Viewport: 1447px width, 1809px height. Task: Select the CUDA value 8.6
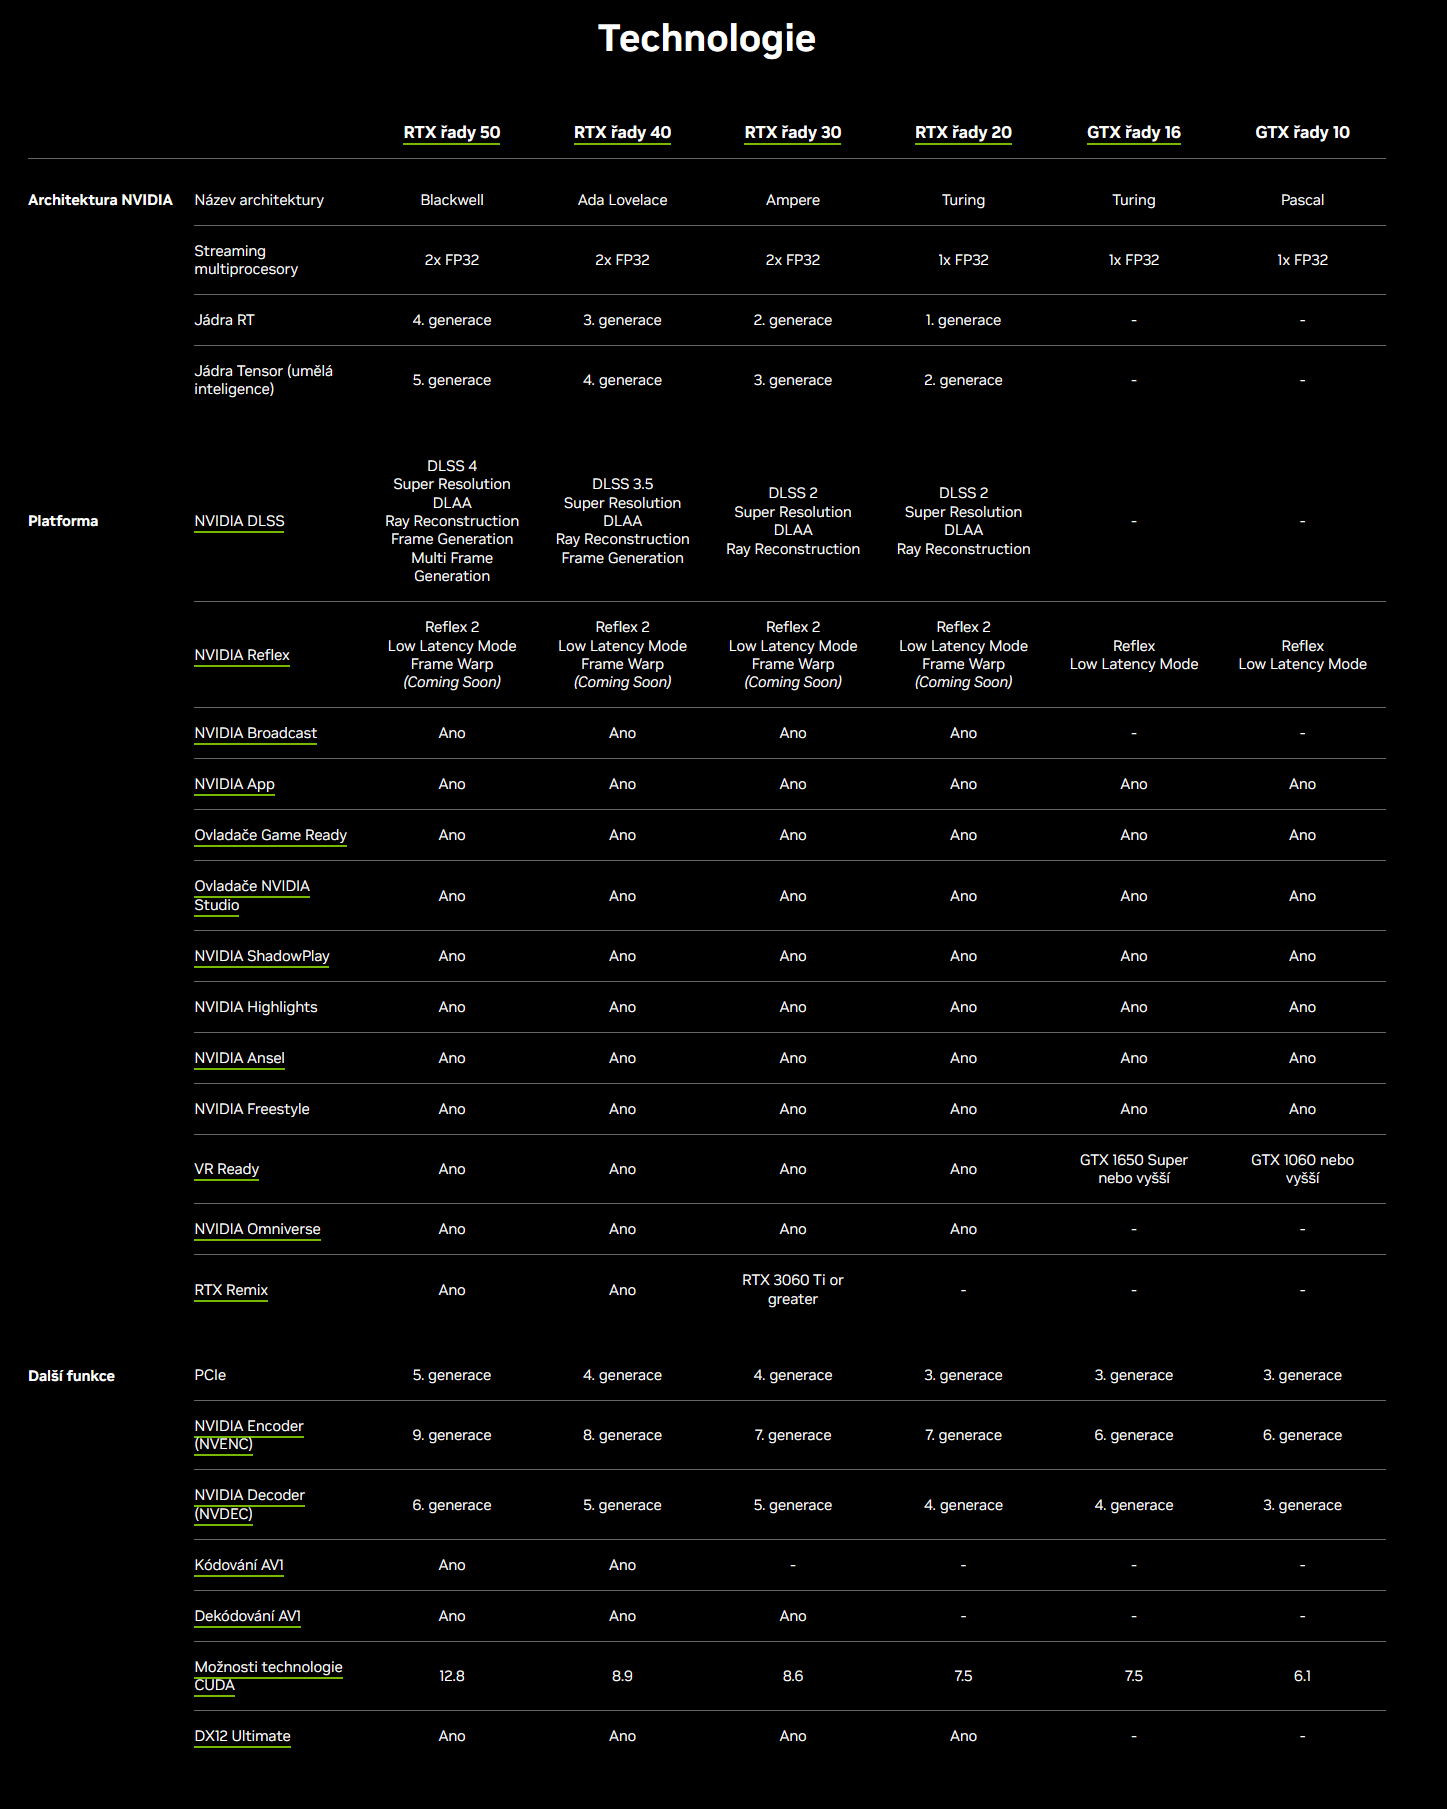coord(793,1676)
